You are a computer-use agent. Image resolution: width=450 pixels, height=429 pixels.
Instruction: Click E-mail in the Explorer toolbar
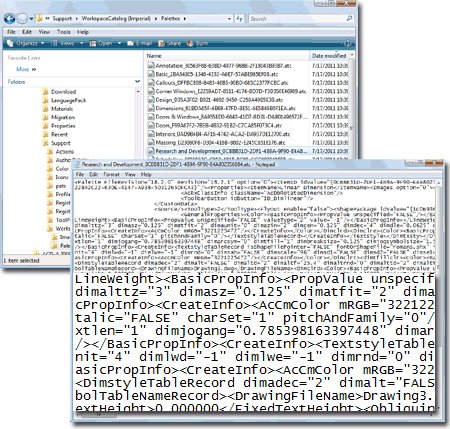[140, 43]
